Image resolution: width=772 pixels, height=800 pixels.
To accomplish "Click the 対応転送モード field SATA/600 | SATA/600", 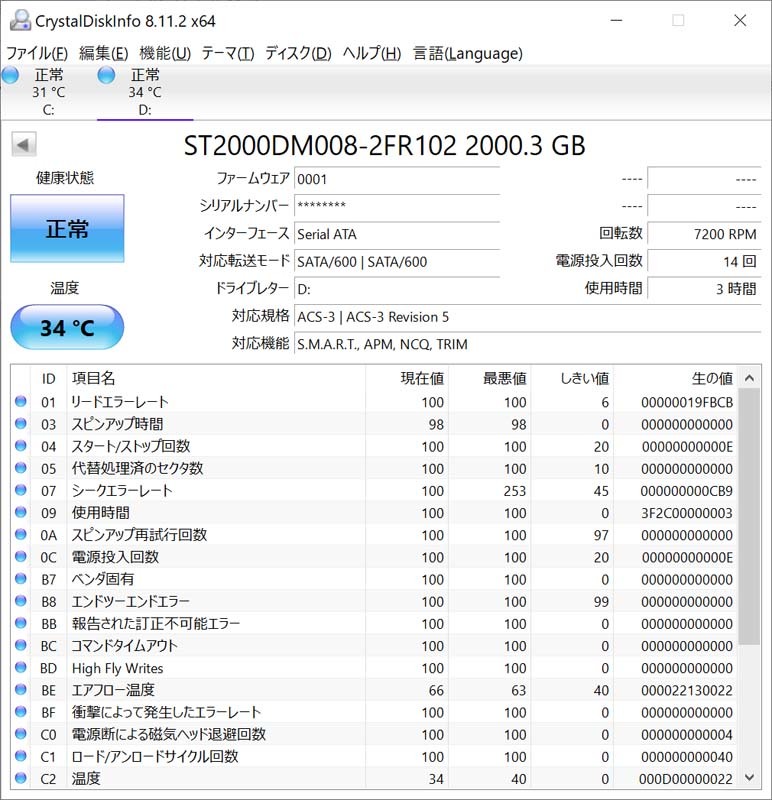I will (396, 261).
